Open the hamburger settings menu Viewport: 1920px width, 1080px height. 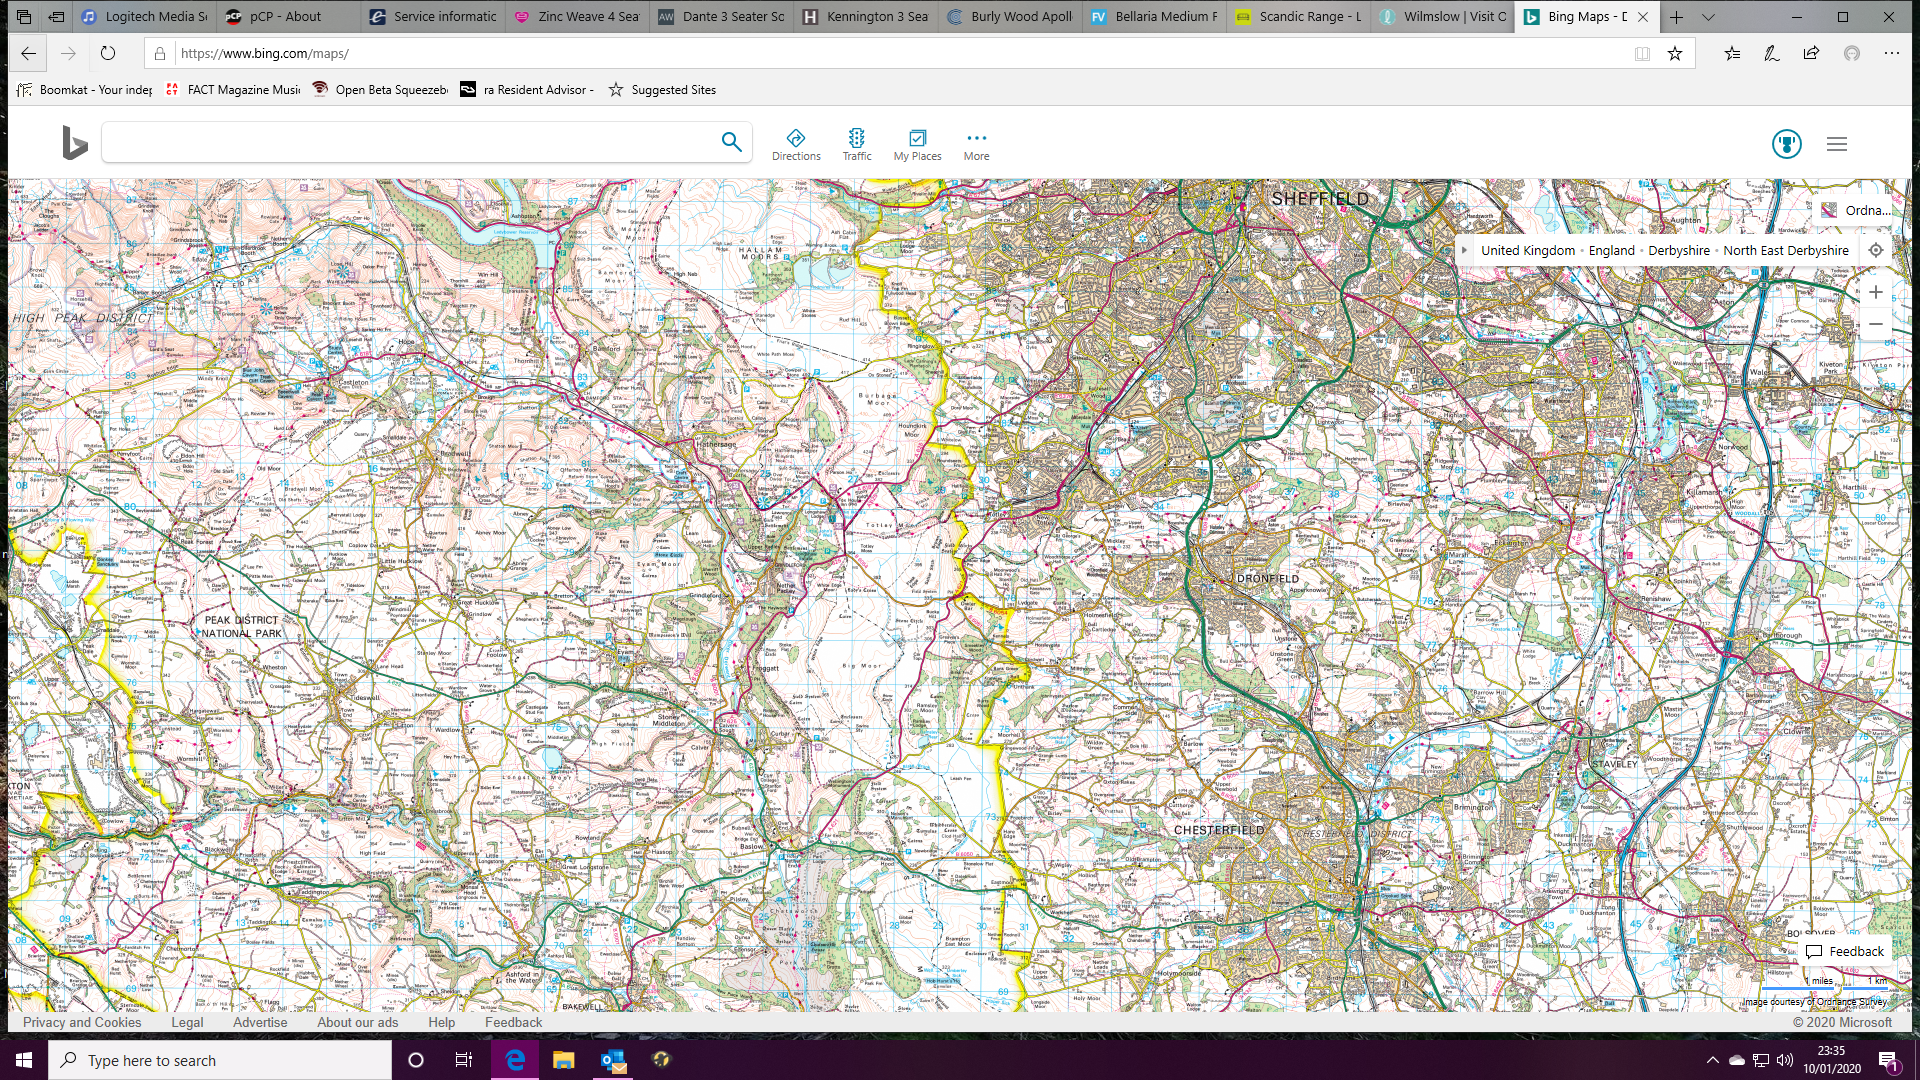pos(1837,144)
